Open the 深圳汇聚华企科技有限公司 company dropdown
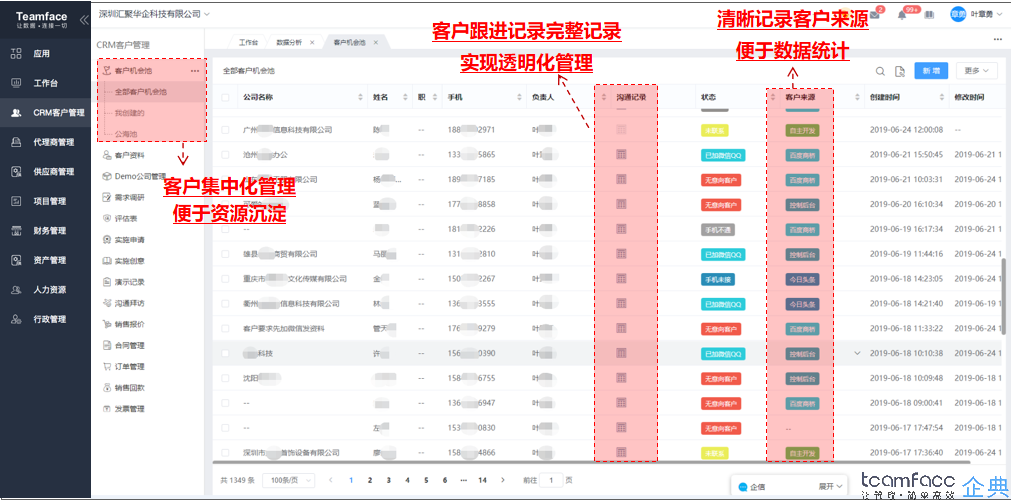 (155, 14)
